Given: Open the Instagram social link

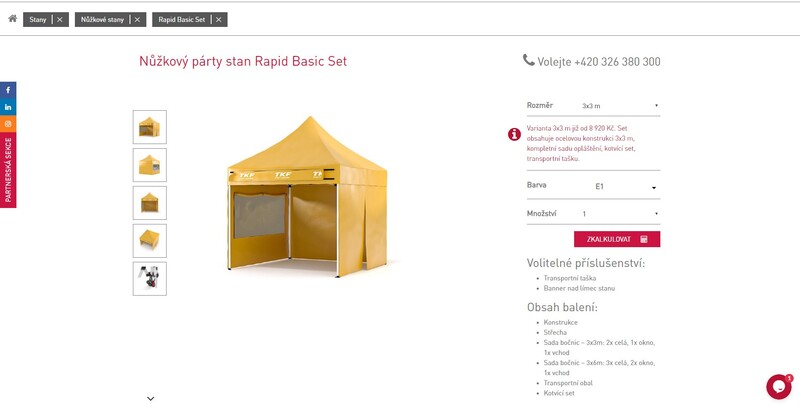Looking at the screenshot, I should (x=8, y=124).
